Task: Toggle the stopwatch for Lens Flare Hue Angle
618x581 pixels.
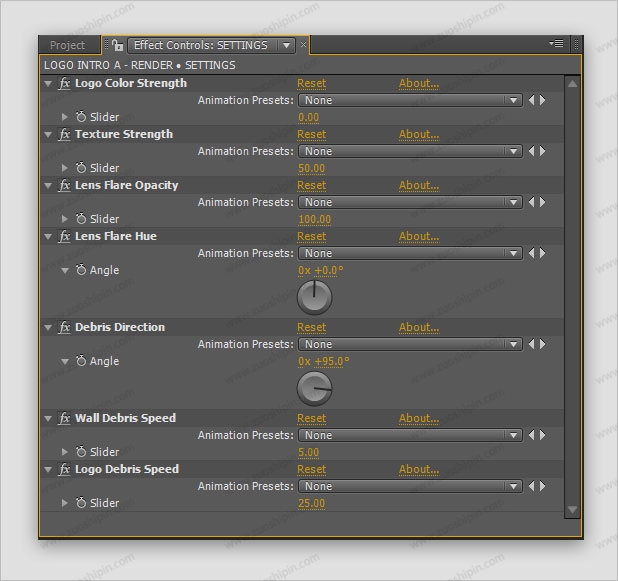Action: pyautogui.click(x=81, y=271)
